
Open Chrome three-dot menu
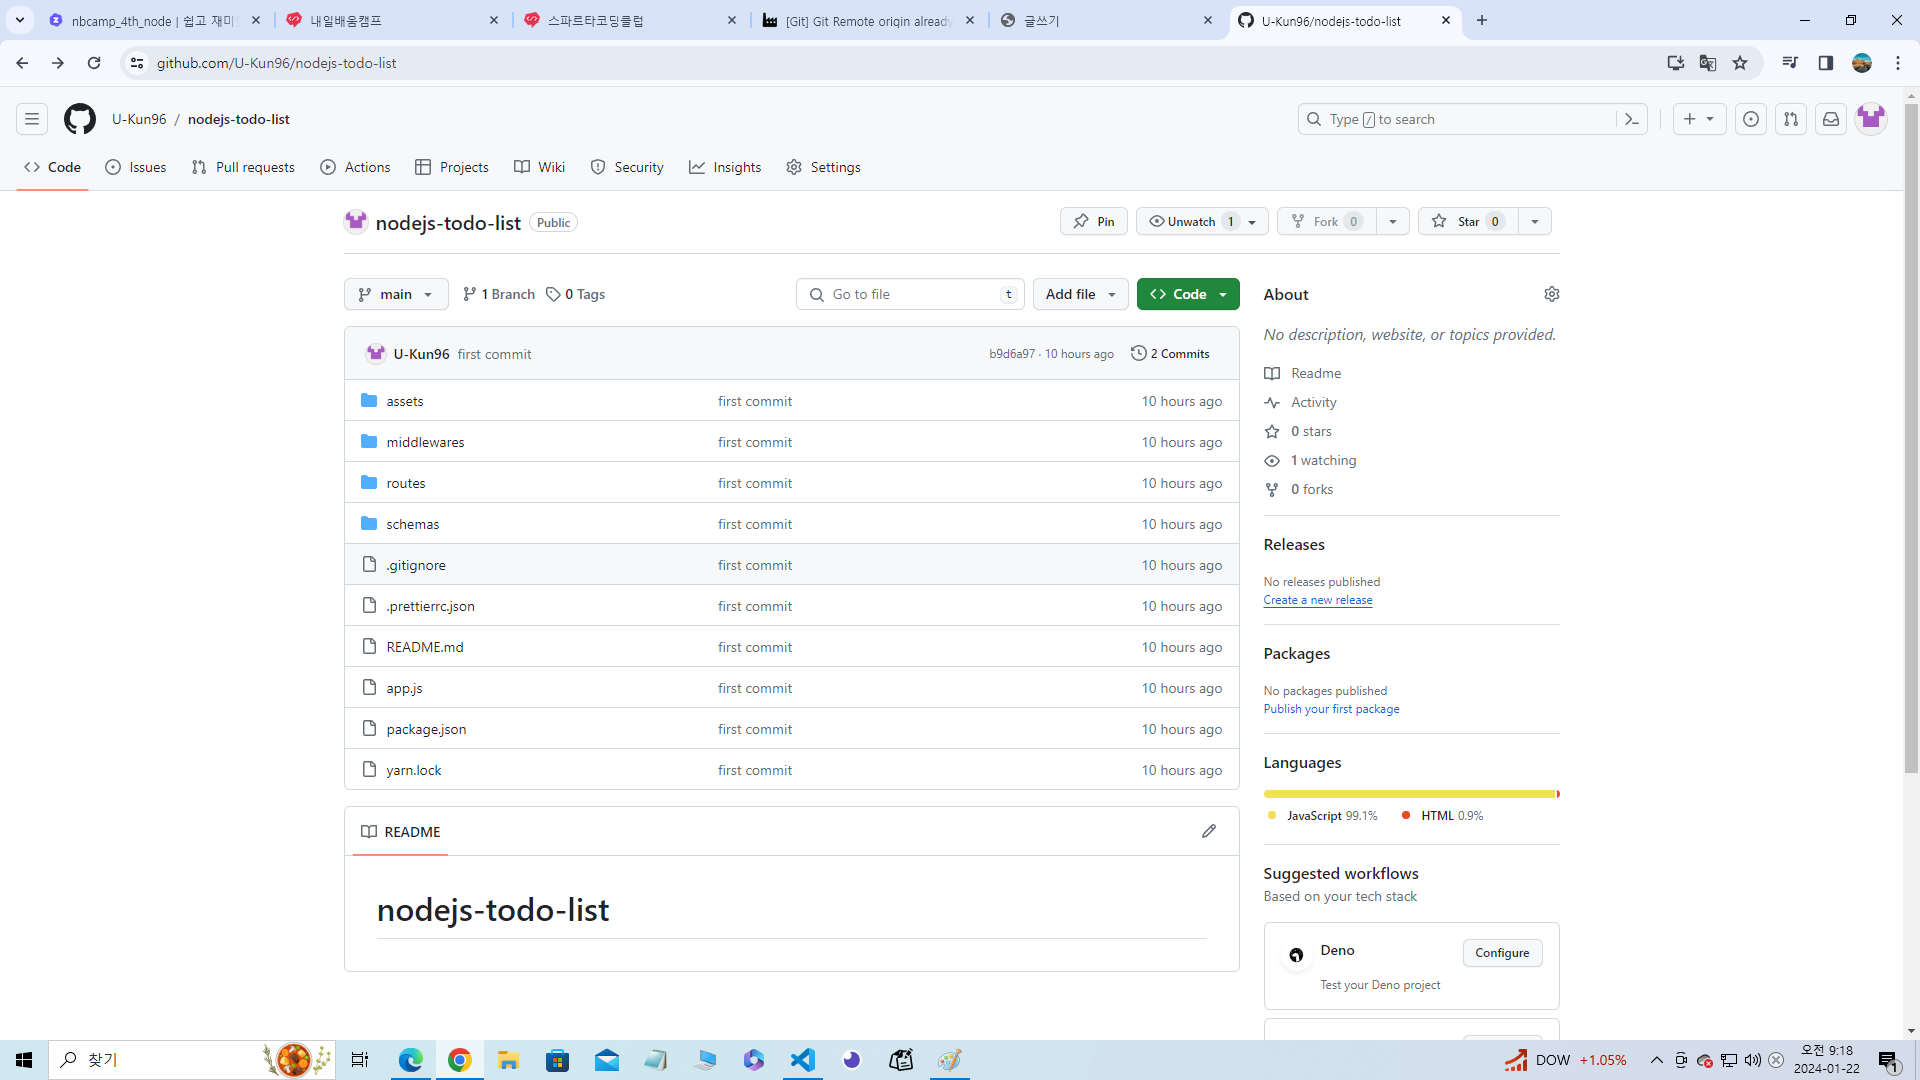click(1898, 63)
